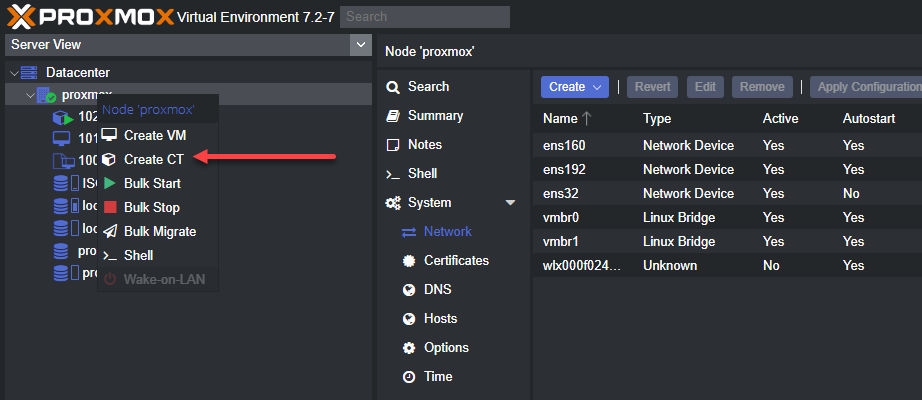
Task: Select the ens192 row
Action: (727, 169)
